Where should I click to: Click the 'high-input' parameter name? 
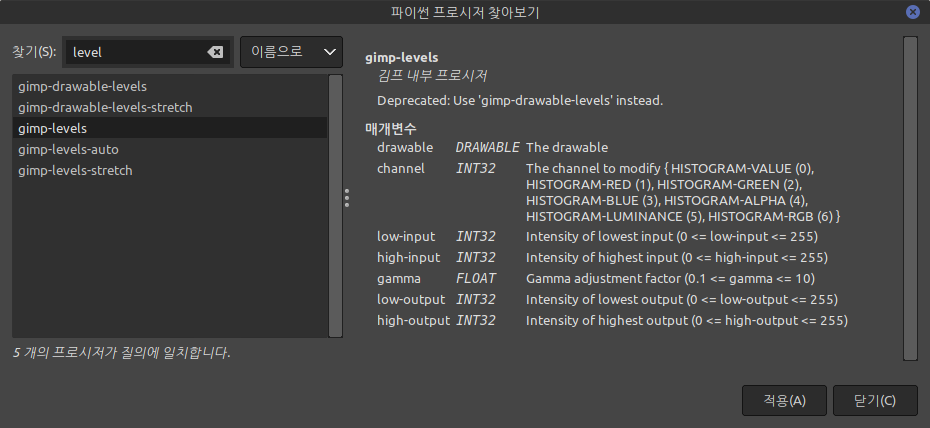point(409,257)
